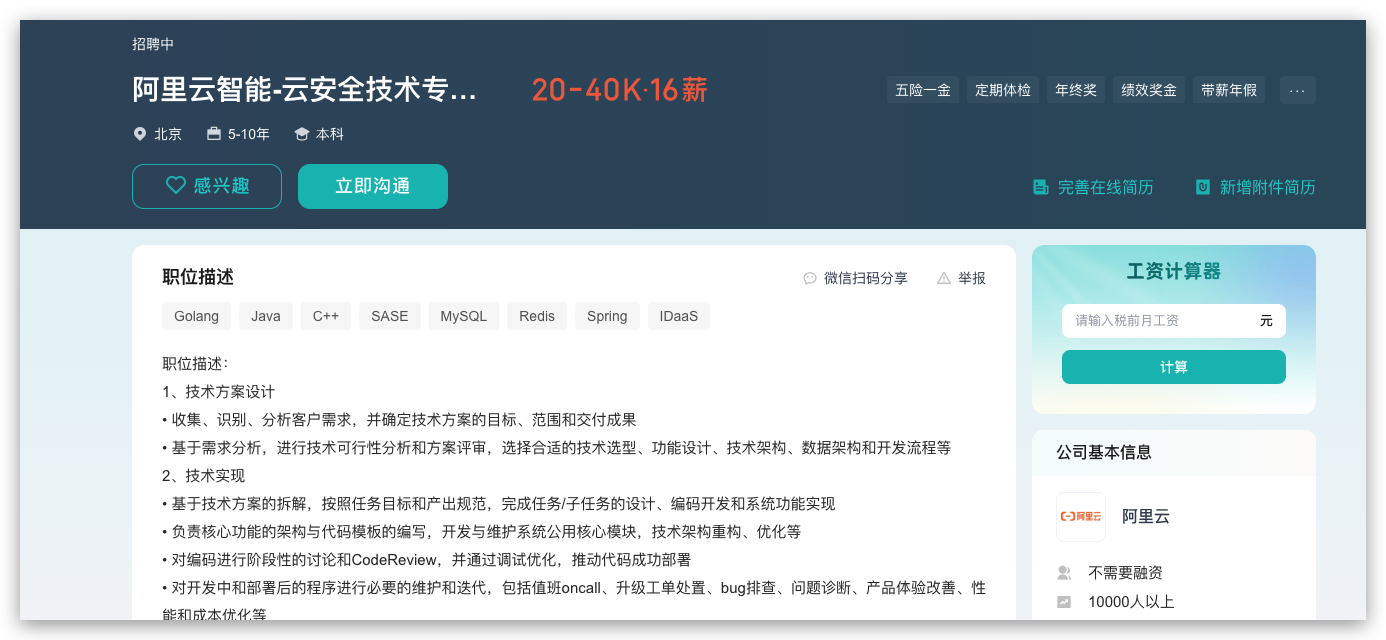The height and width of the screenshot is (640, 1386).
Task: Click the 职位描述 section heading
Action: tap(198, 277)
